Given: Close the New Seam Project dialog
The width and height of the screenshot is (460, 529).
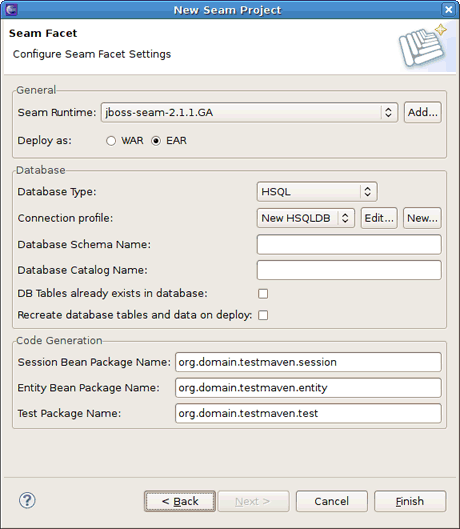Looking at the screenshot, I should click(x=449, y=9).
